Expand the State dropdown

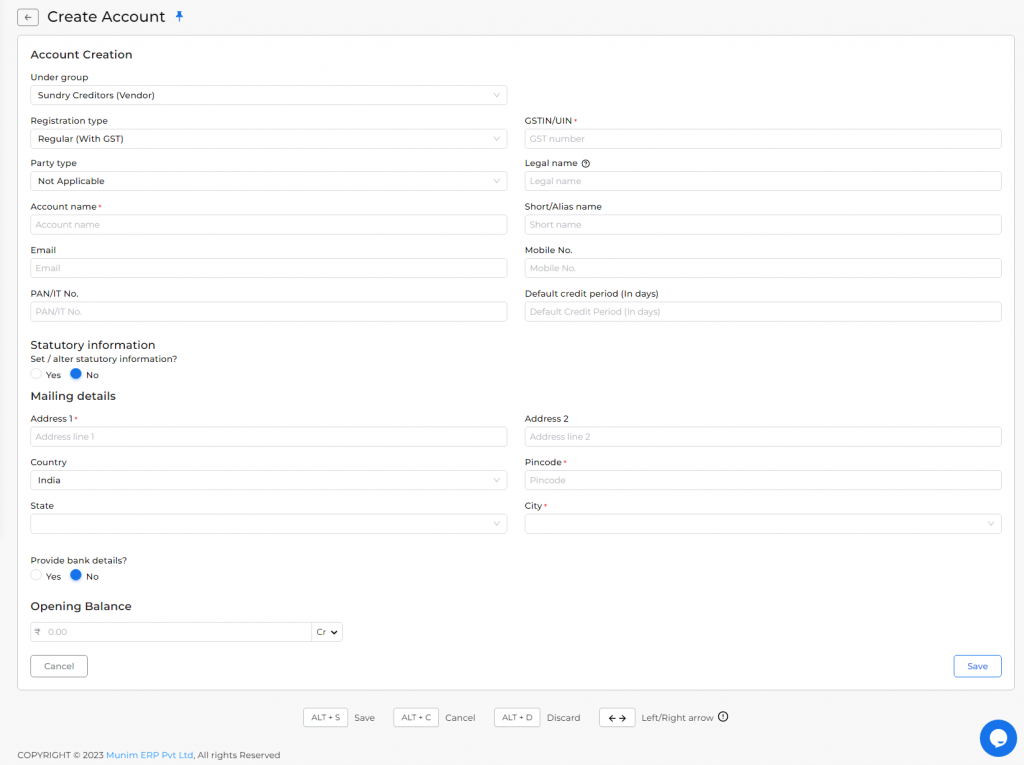click(268, 523)
